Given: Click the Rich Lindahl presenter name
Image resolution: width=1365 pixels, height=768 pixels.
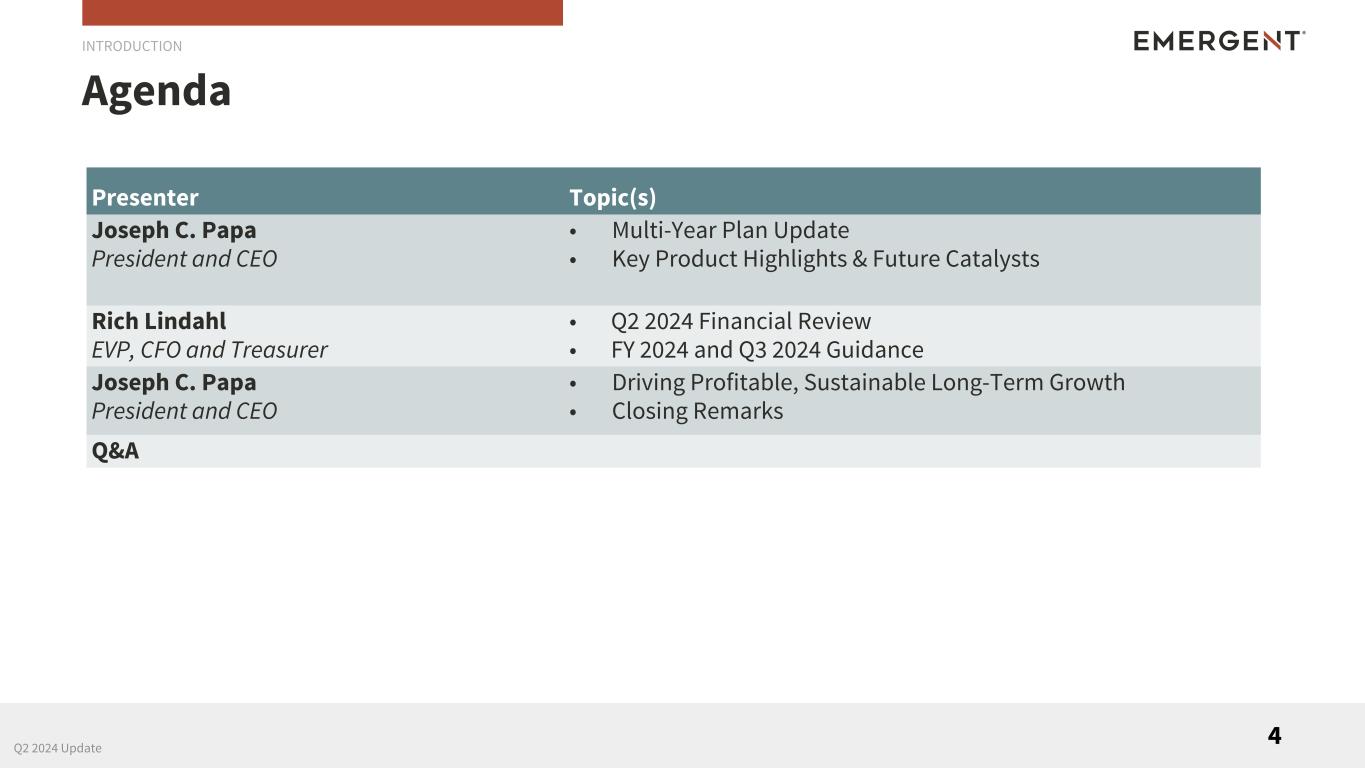Looking at the screenshot, I should pyautogui.click(x=159, y=321).
